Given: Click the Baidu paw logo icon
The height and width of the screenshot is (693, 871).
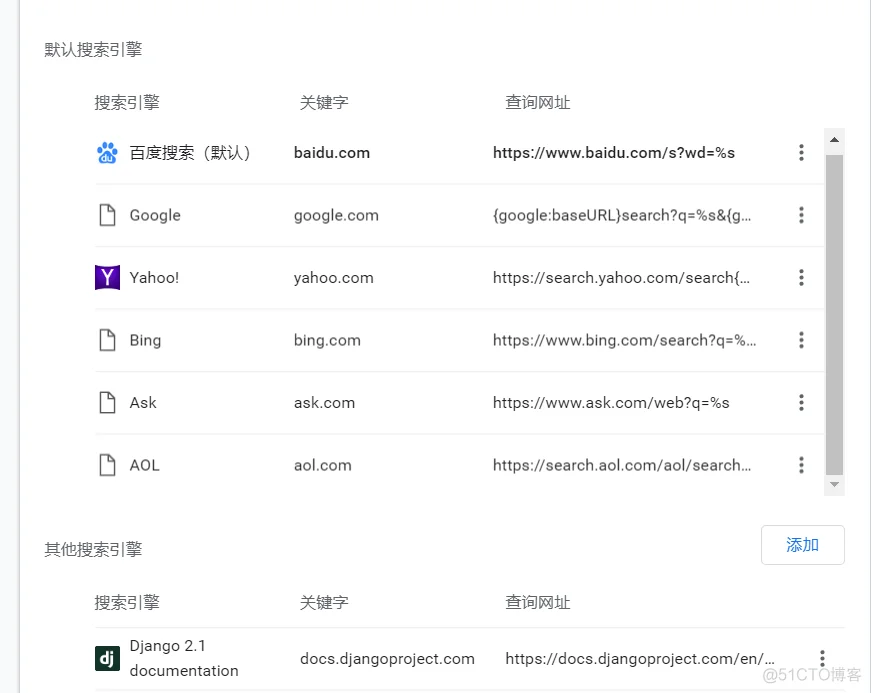Looking at the screenshot, I should coord(107,153).
